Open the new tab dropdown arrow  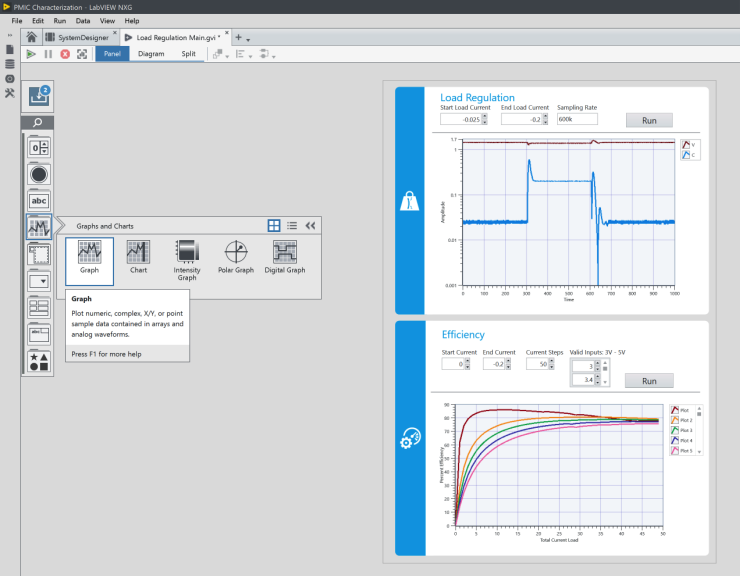[x=248, y=38]
